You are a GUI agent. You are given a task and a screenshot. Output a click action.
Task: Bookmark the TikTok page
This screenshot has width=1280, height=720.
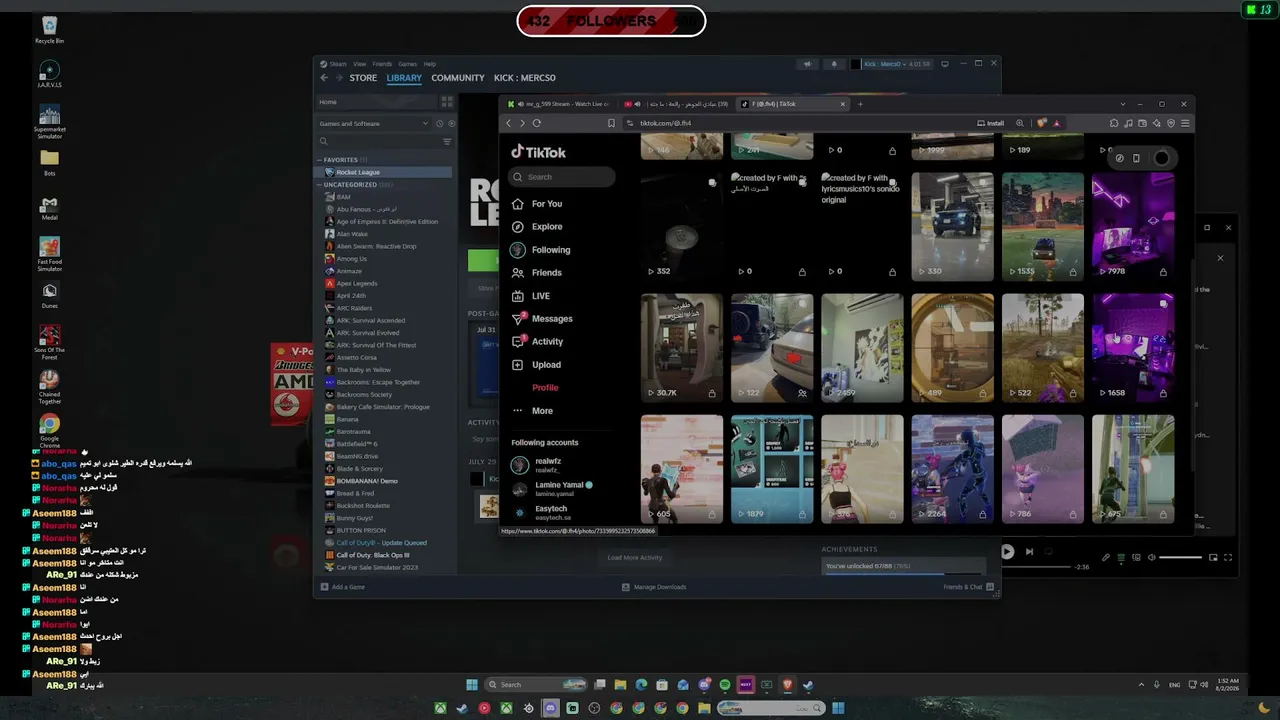point(611,123)
